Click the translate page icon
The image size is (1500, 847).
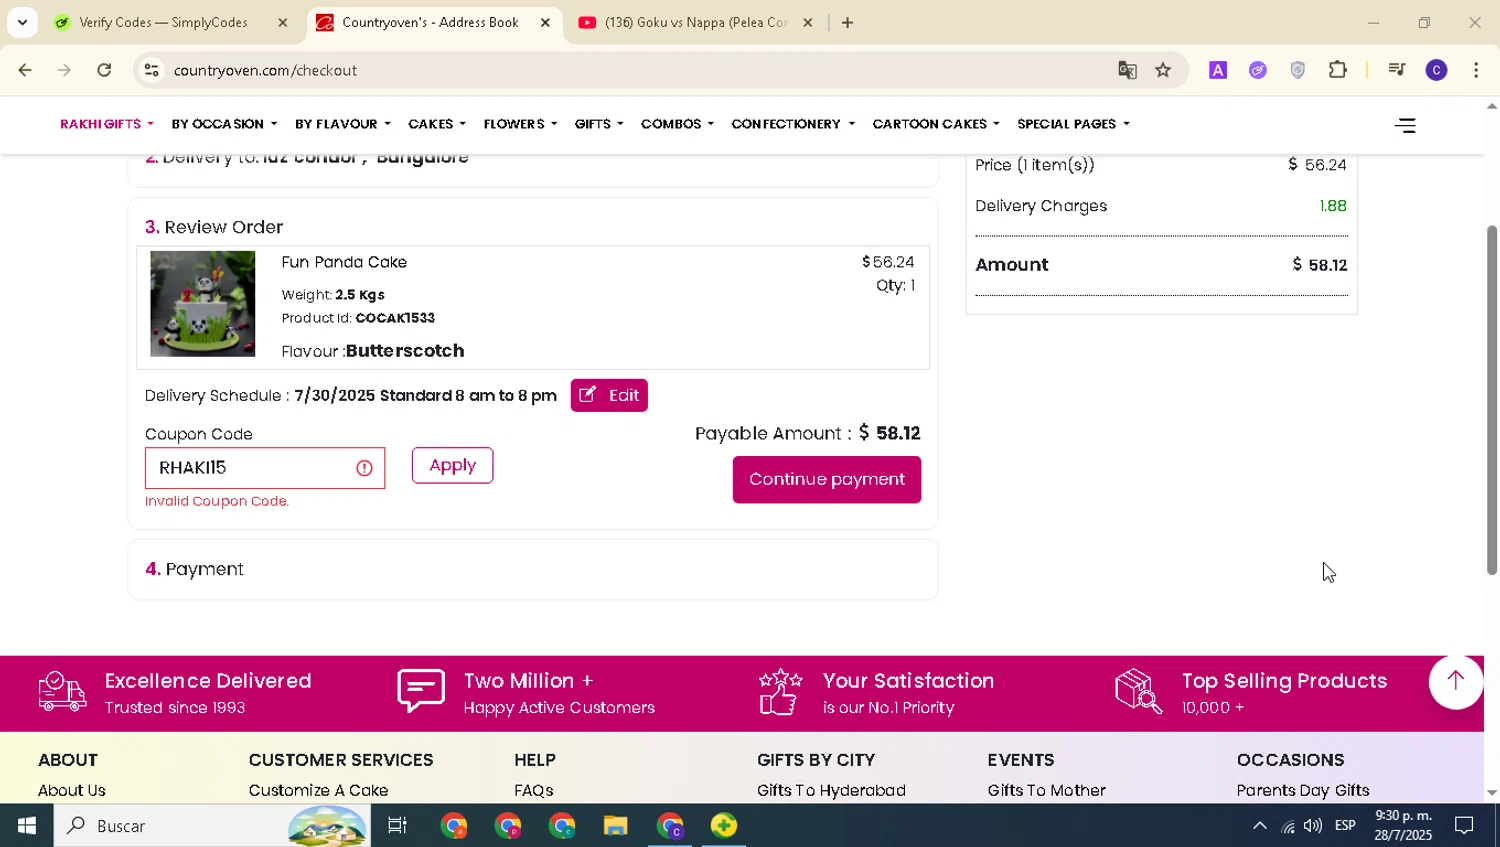point(1127,70)
